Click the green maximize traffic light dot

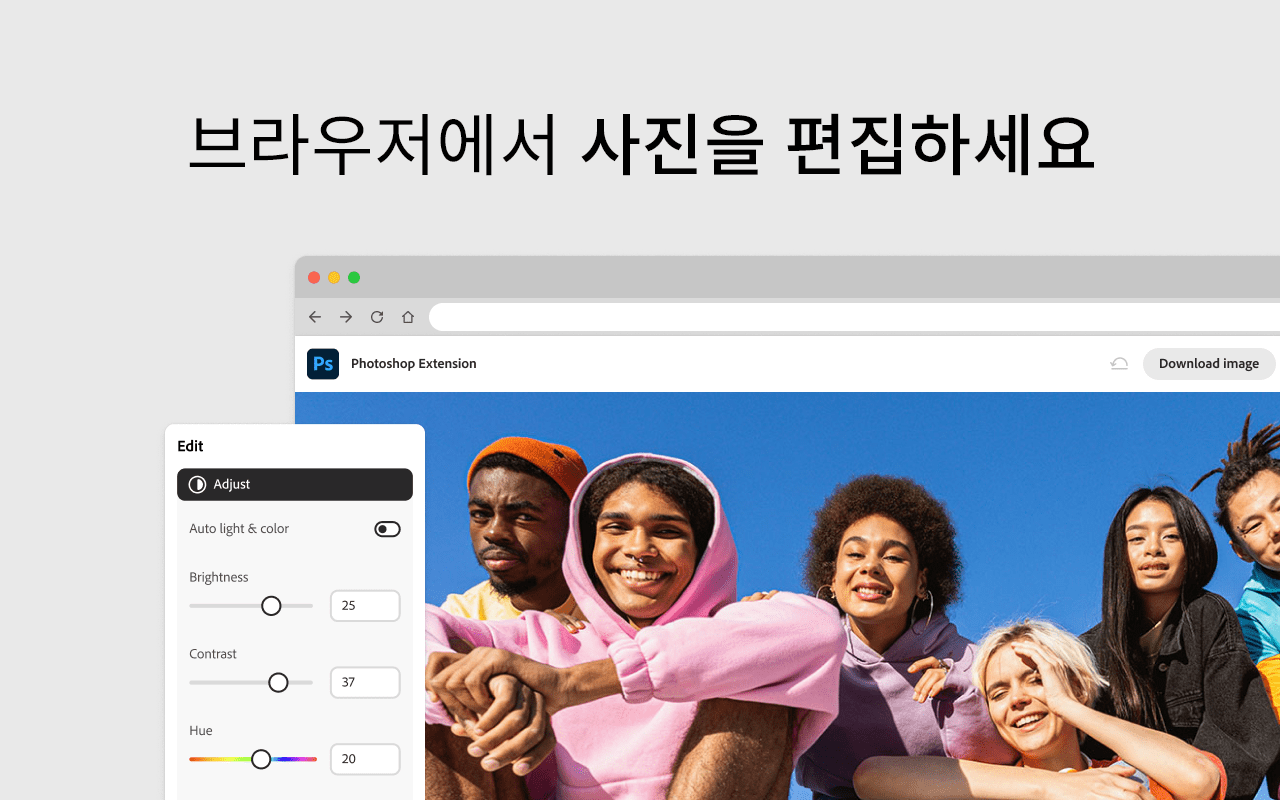(x=354, y=277)
